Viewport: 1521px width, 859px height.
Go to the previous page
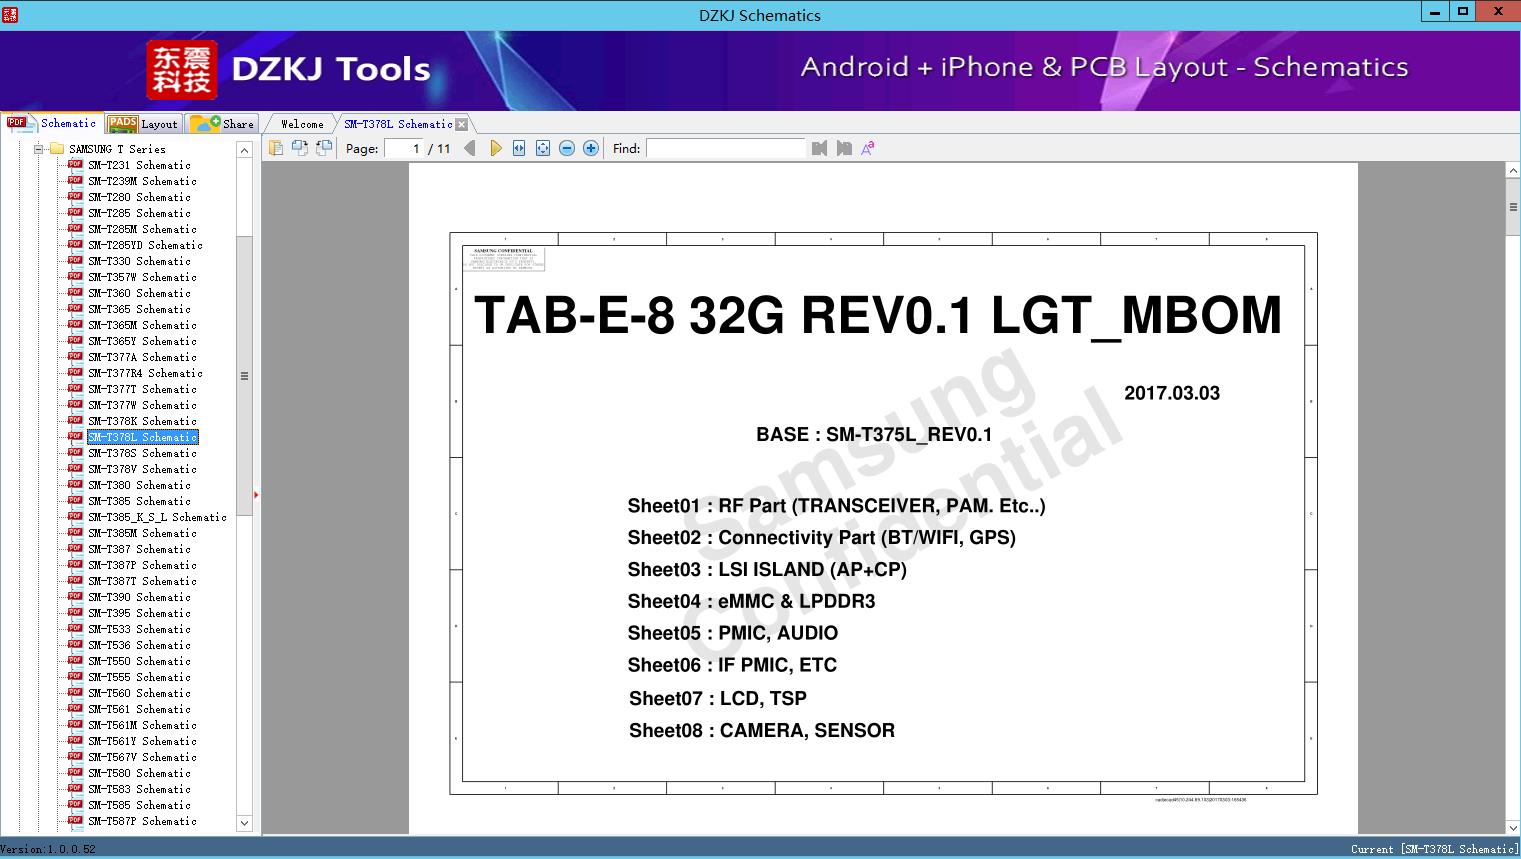click(470, 148)
